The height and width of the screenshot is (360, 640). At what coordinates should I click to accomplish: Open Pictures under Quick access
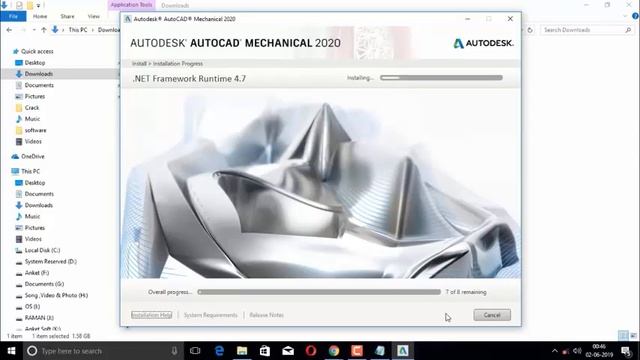[35, 96]
